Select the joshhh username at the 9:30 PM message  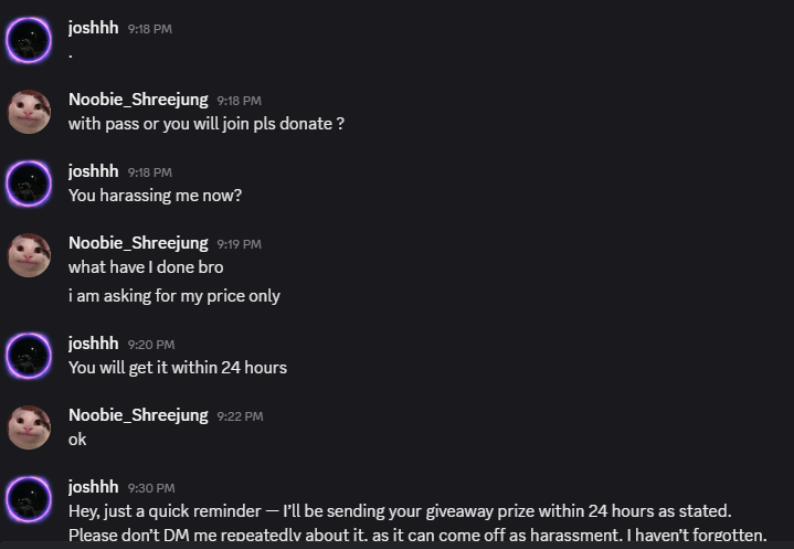pos(93,487)
